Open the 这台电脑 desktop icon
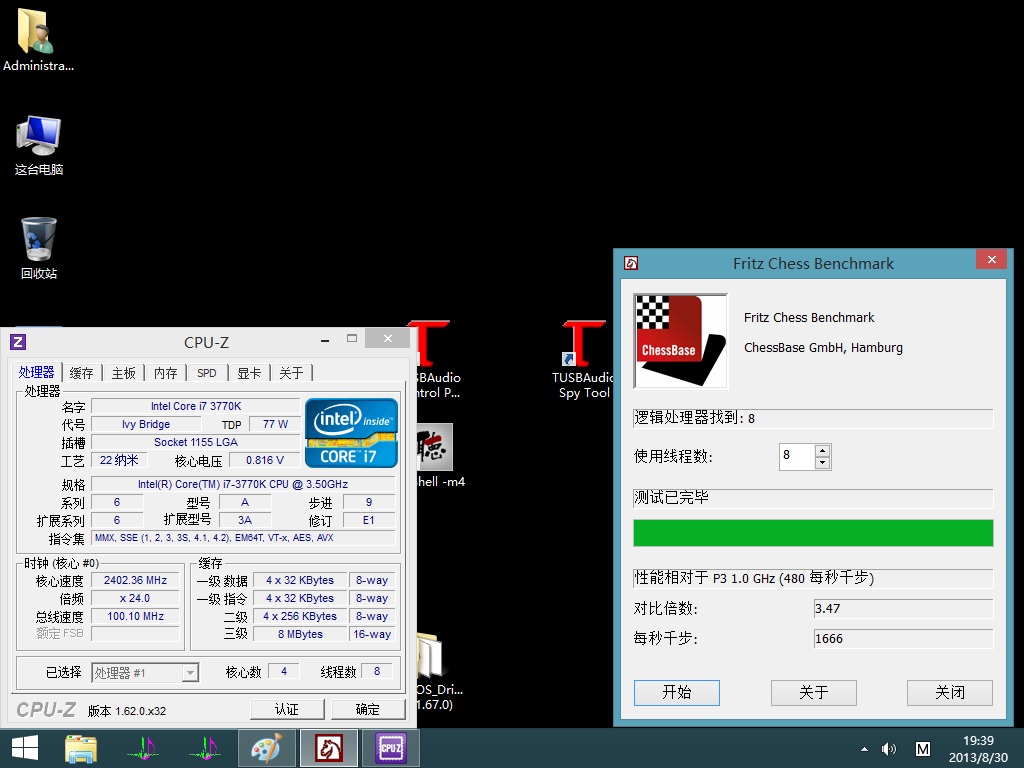Viewport: 1024px width, 768px height. pyautogui.click(x=39, y=145)
